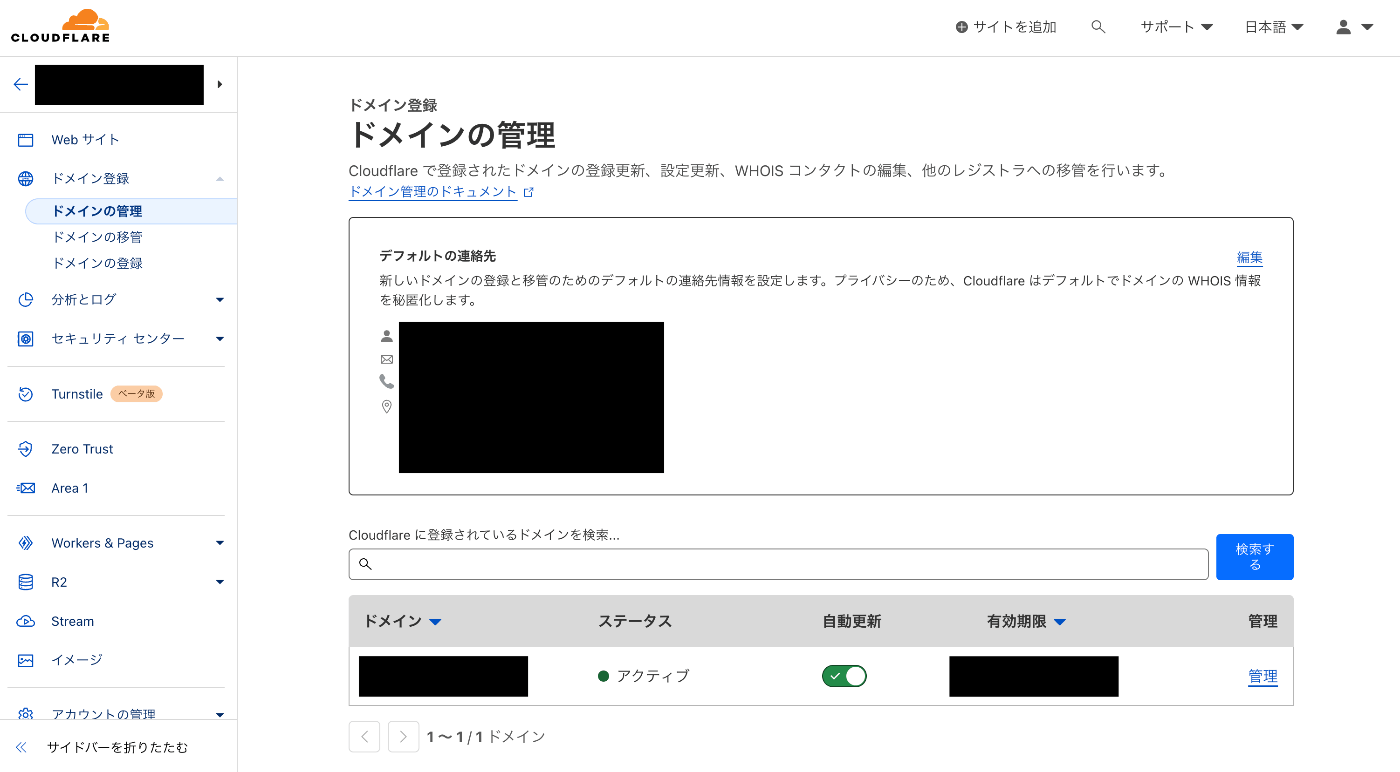Expand the R2 section arrow
The width and height of the screenshot is (1400, 772).
220,582
